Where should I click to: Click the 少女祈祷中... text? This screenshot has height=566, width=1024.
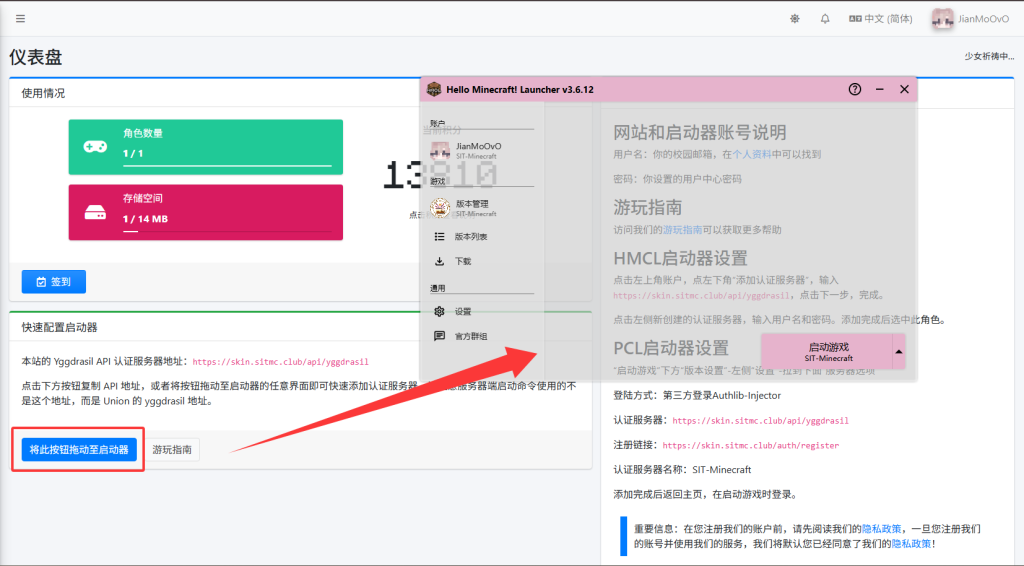click(x=989, y=56)
